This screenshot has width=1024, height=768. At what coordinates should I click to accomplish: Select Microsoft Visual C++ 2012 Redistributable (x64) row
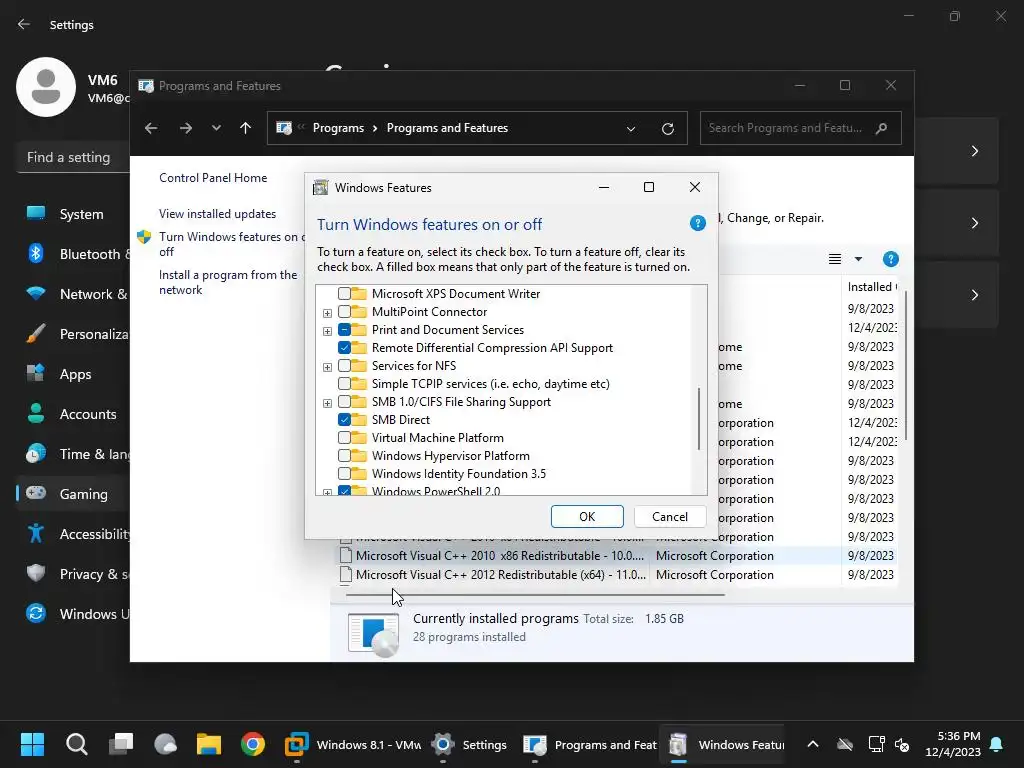617,575
